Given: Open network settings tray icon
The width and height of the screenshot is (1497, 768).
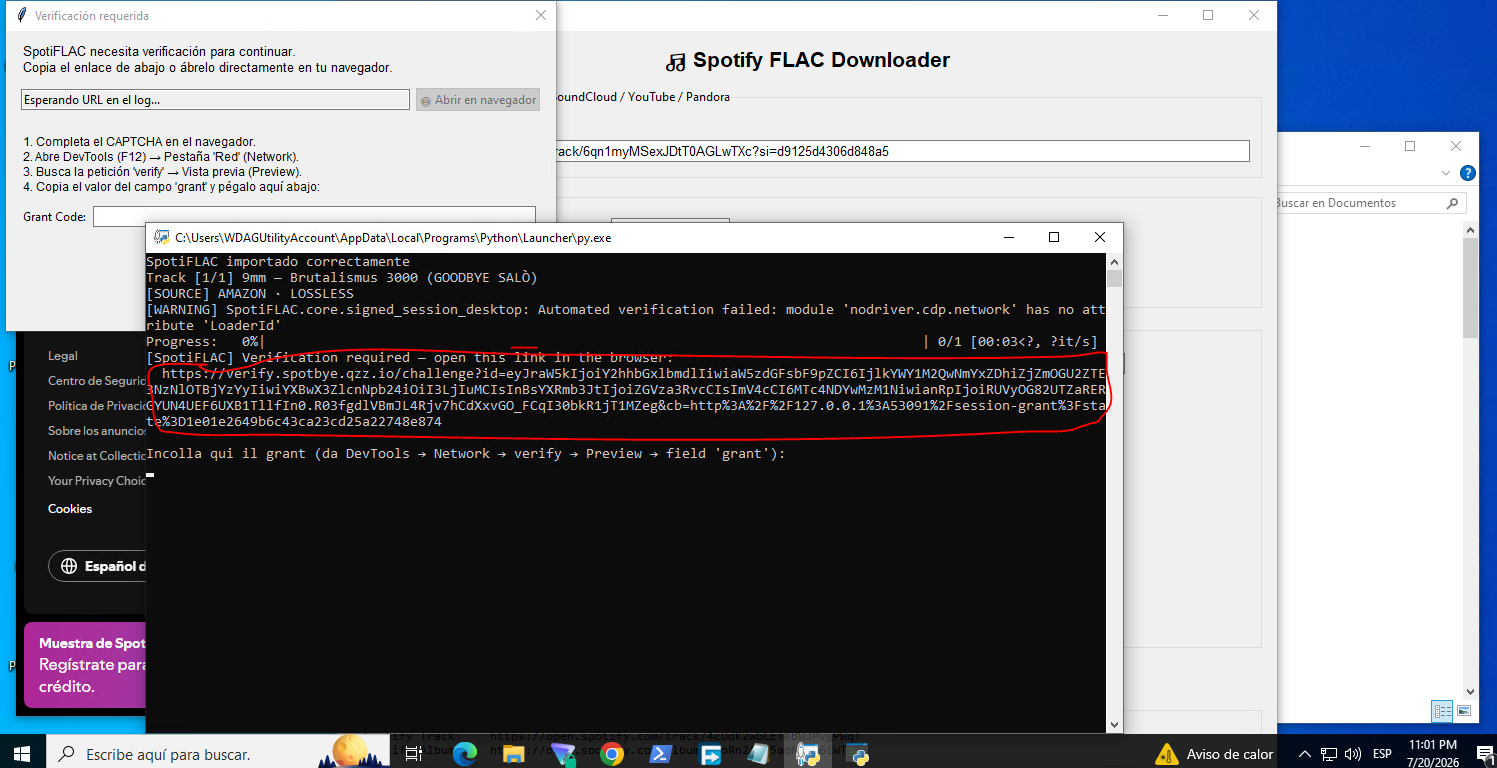Looking at the screenshot, I should pos(1329,754).
